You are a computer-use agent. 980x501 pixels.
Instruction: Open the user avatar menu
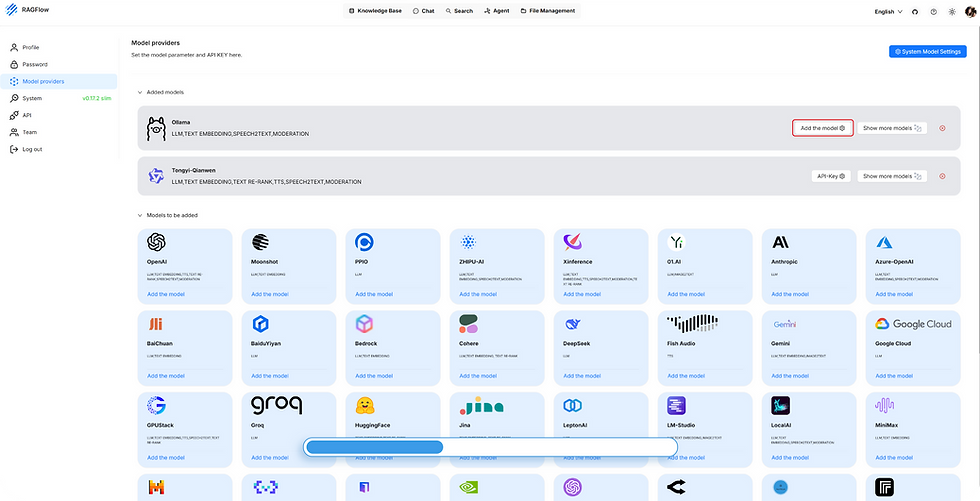970,11
